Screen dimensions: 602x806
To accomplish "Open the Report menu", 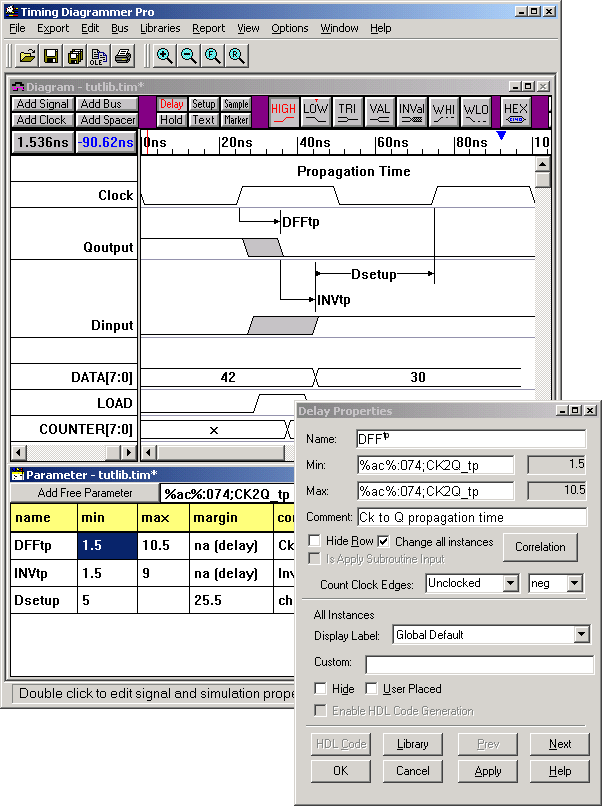I will 208,28.
